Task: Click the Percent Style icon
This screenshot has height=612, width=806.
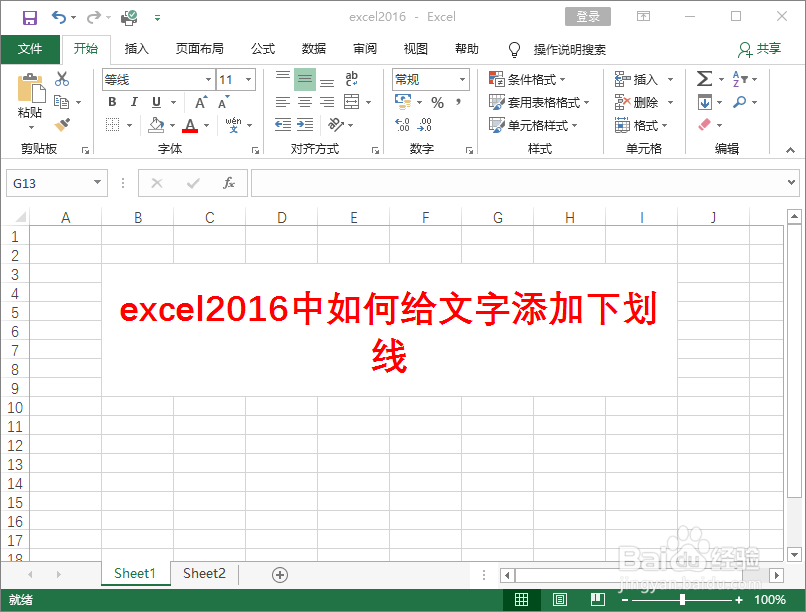Action: coord(437,103)
